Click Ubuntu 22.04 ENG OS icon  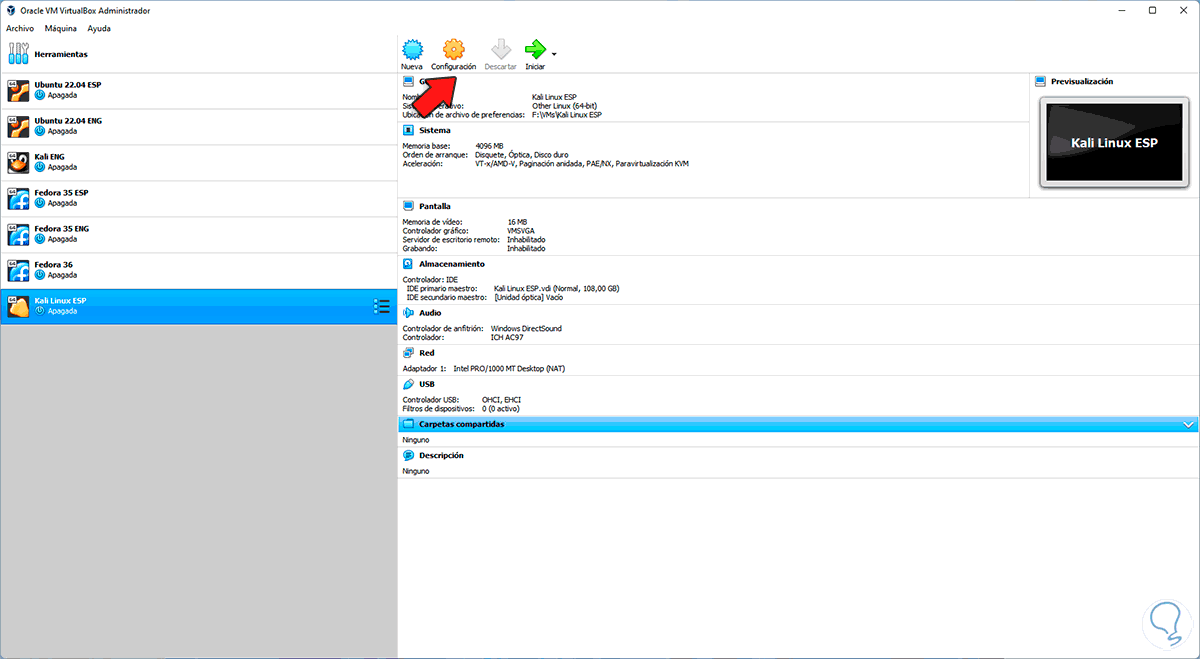pyautogui.click(x=18, y=126)
